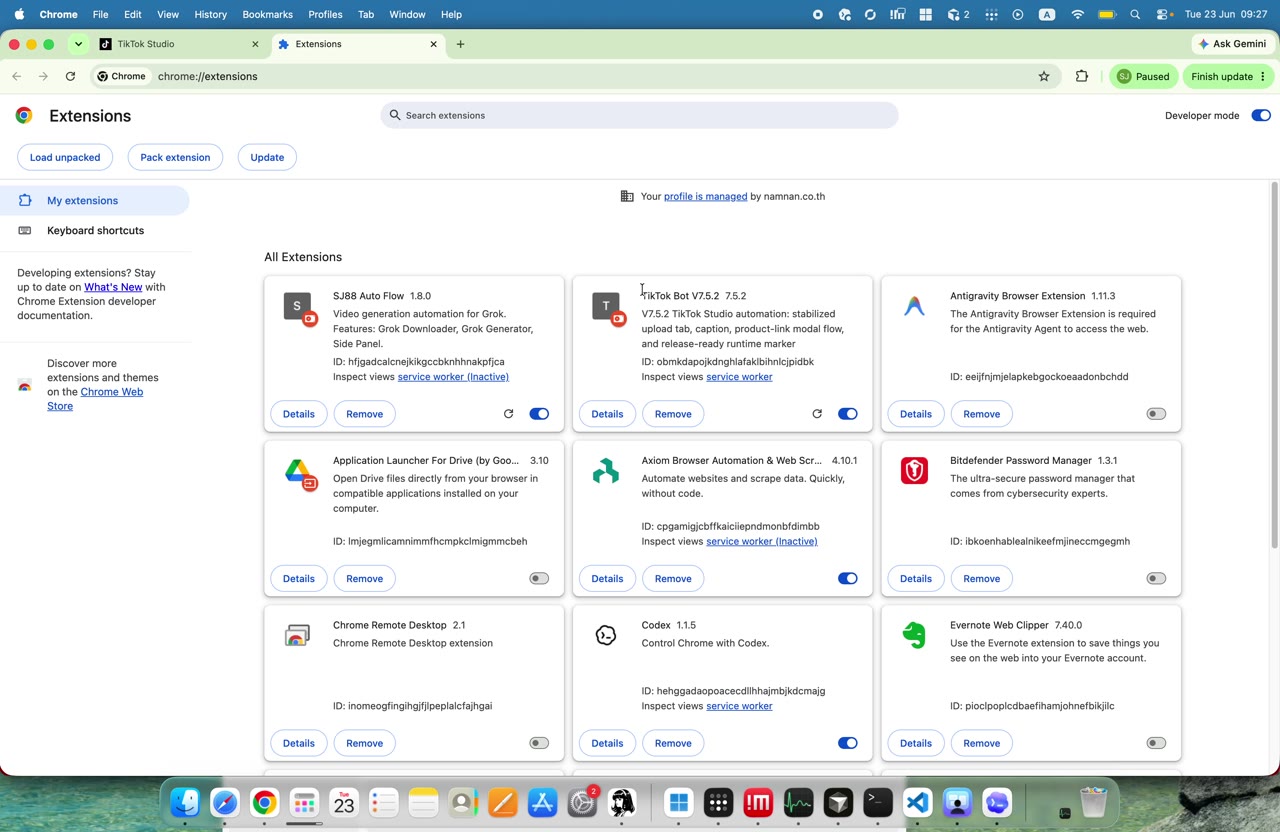
Task: Go back with the browser back arrow
Action: click(x=17, y=76)
